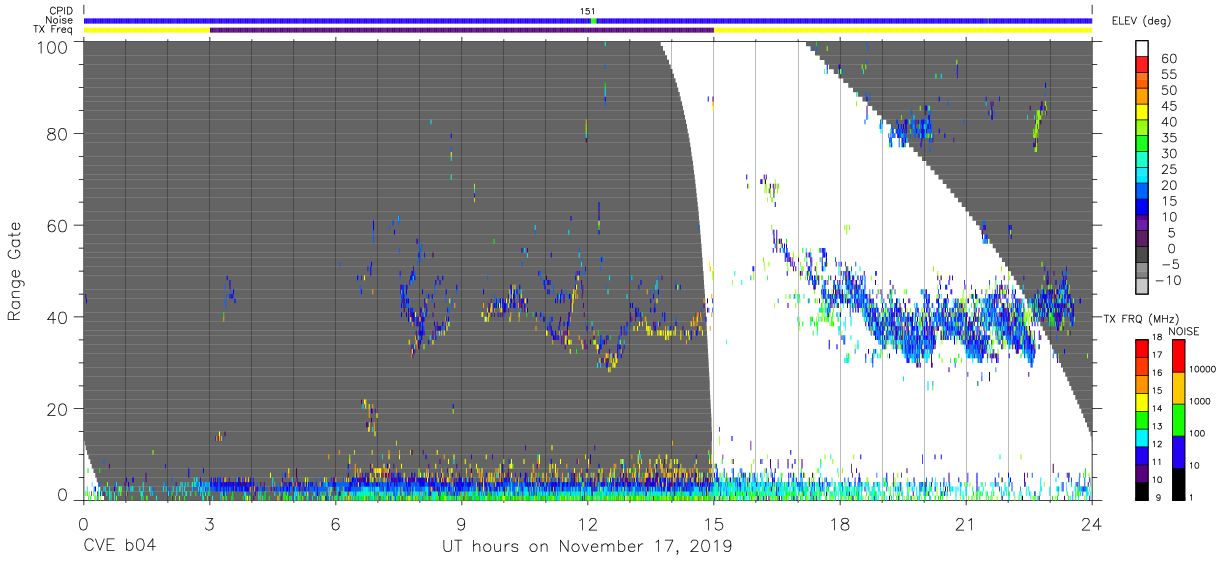Click the NOISE colorbar title
Screen dimensions: 1228x567
(x=1184, y=331)
